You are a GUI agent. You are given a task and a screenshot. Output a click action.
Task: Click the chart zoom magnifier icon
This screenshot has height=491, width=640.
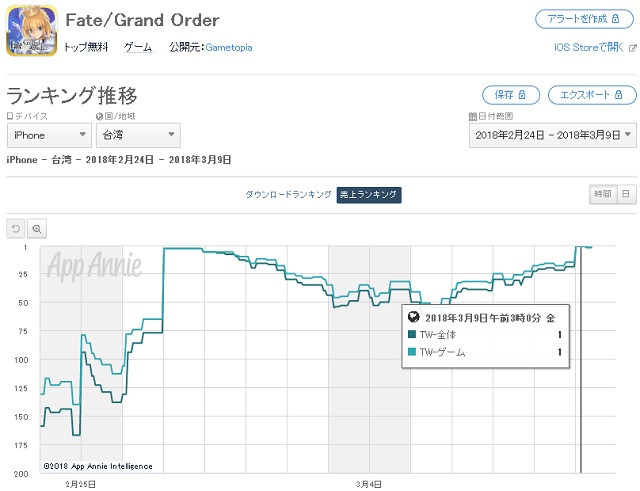point(37,229)
